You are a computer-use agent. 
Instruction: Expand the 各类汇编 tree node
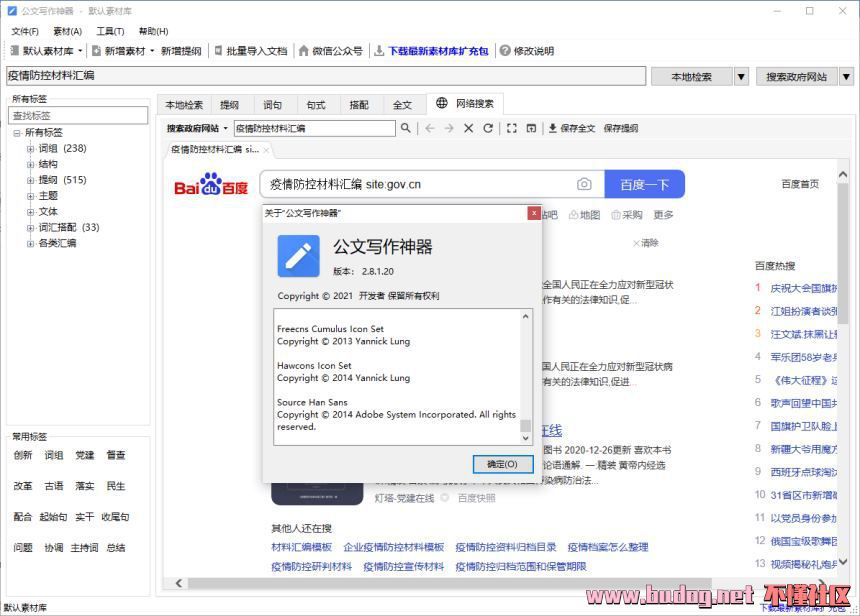pyautogui.click(x=31, y=244)
